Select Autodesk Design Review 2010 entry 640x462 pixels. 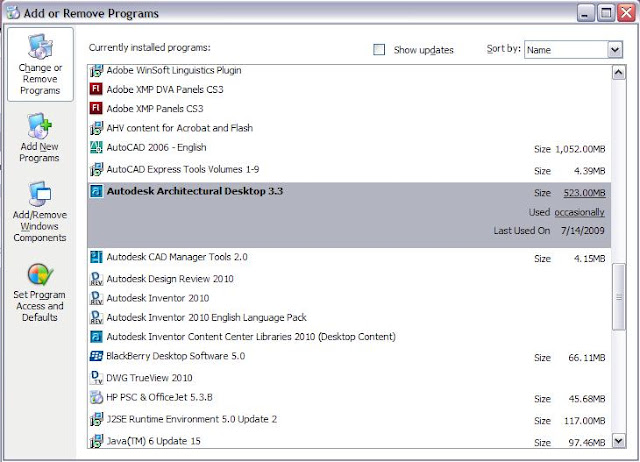click(x=349, y=279)
